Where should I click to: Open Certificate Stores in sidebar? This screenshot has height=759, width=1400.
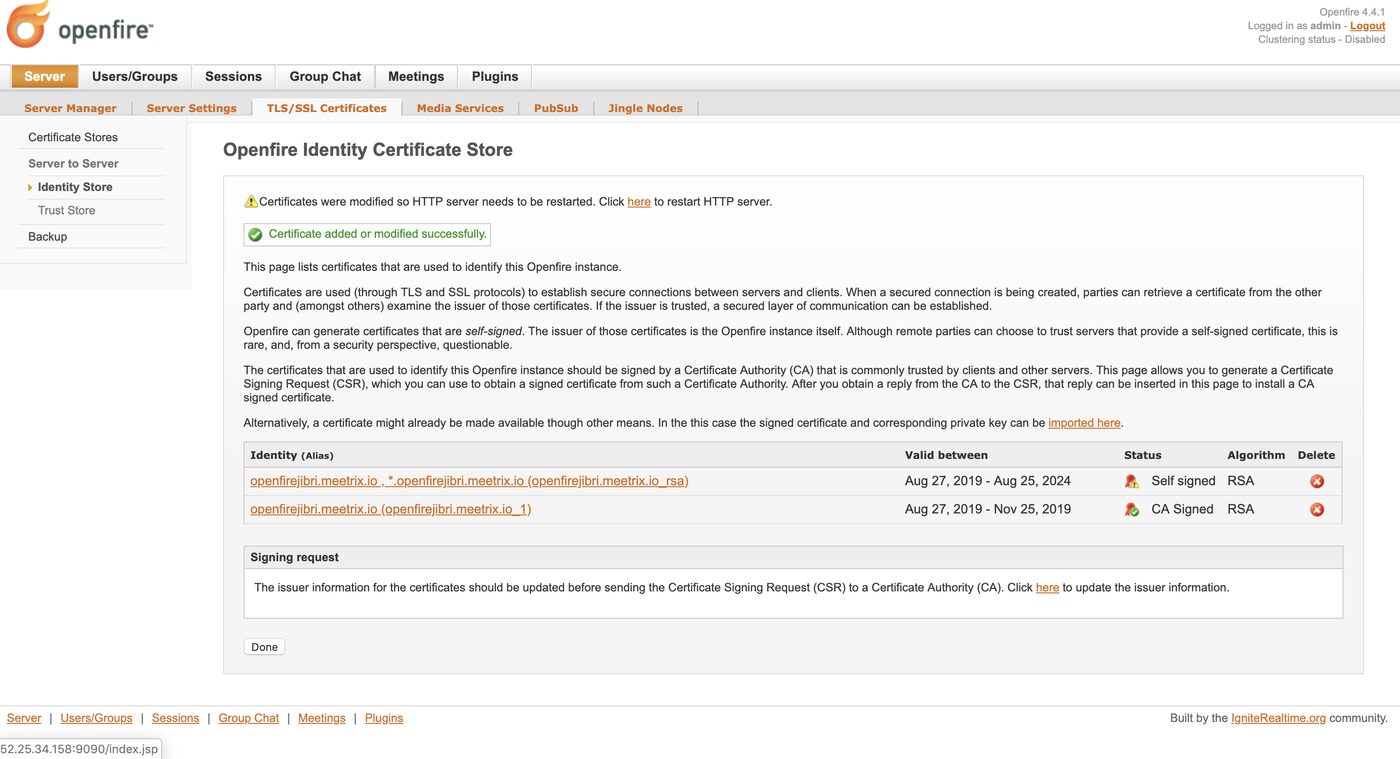point(73,137)
